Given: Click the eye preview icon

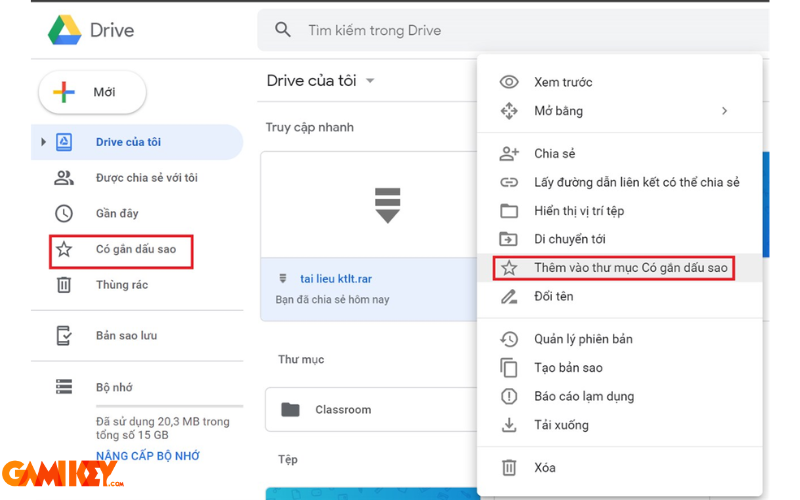Looking at the screenshot, I should click(x=509, y=82).
